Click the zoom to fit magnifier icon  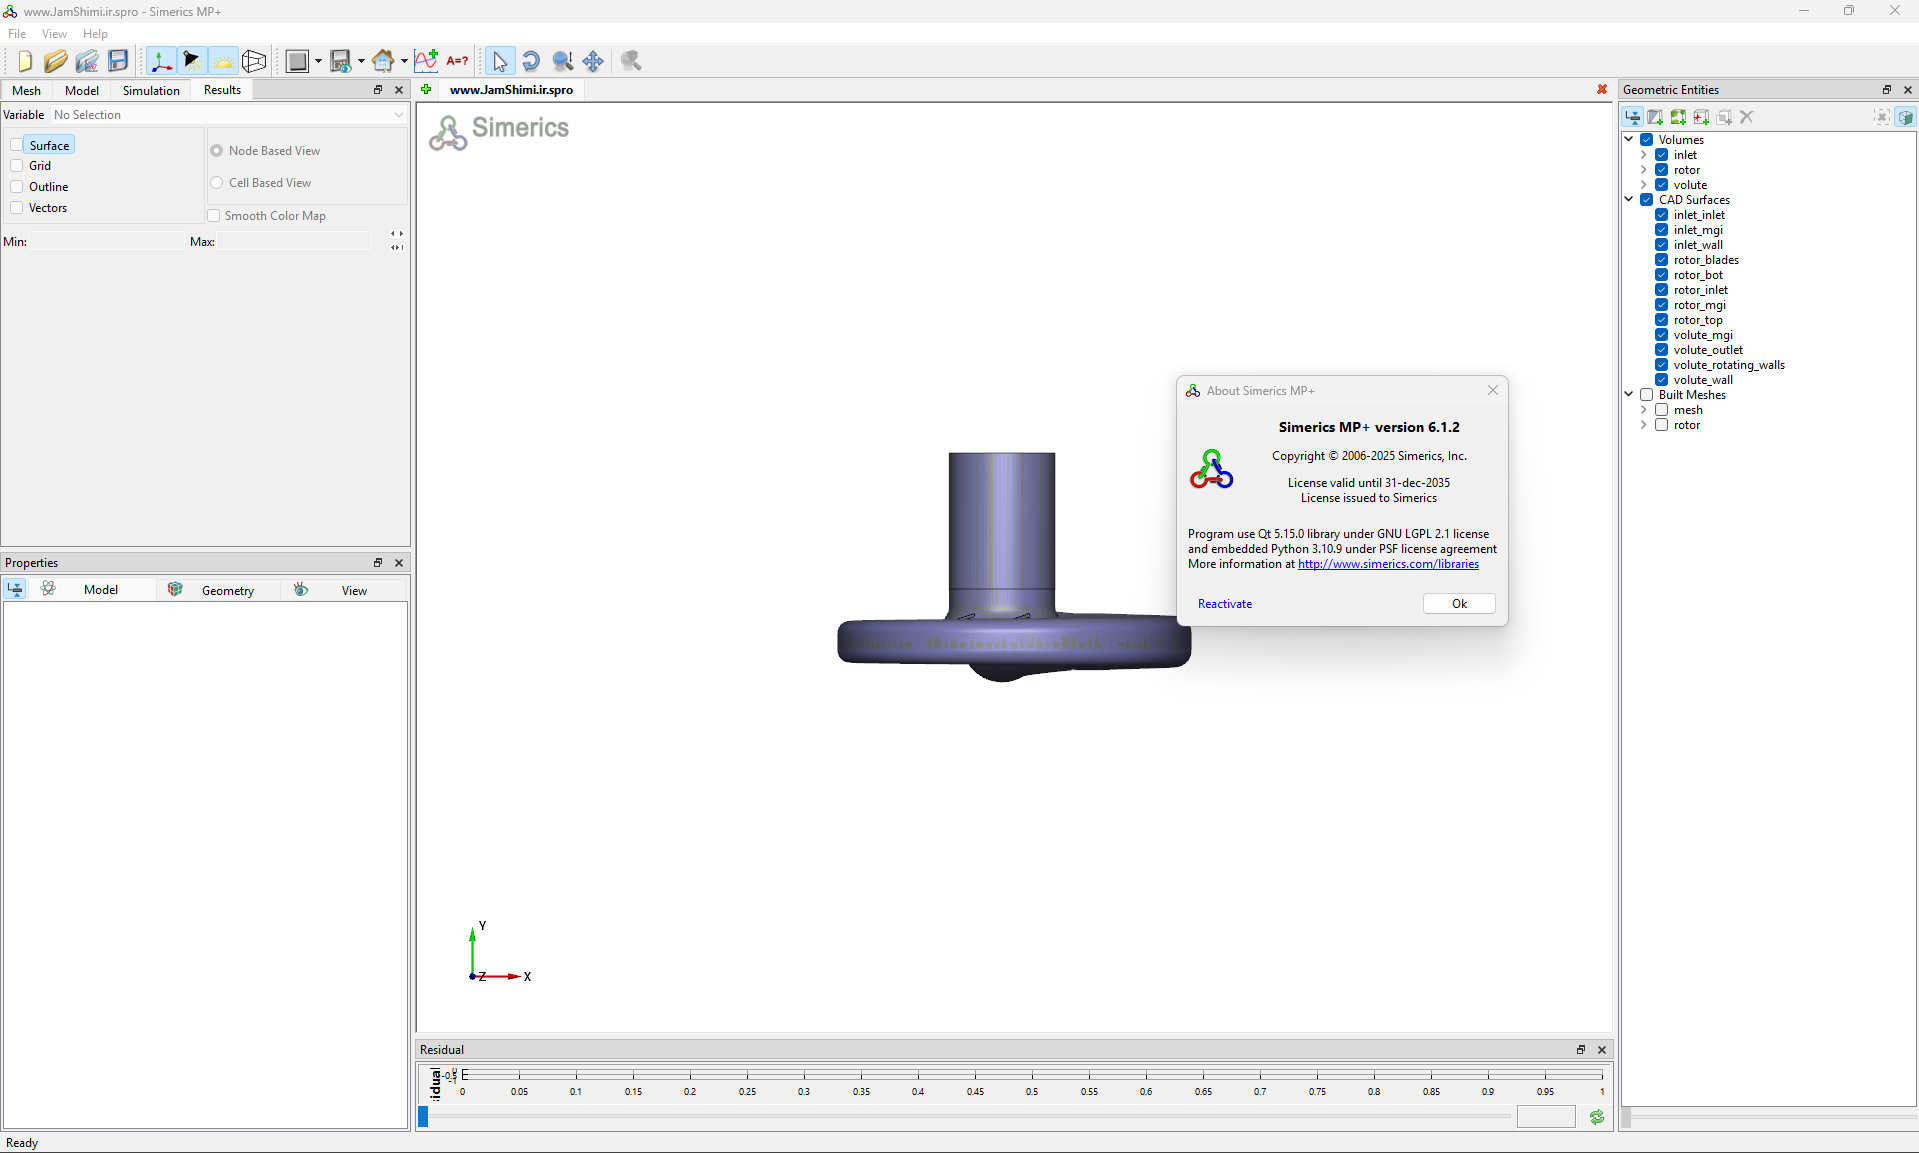pos(631,61)
